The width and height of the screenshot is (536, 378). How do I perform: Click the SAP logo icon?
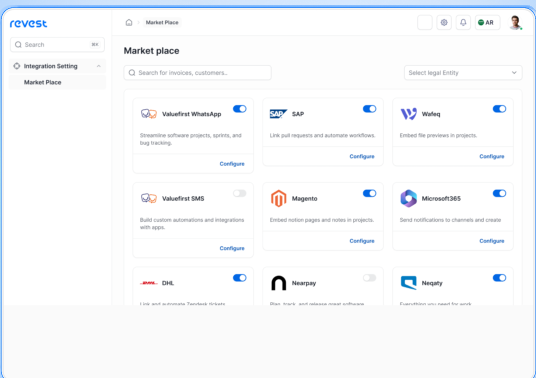pyautogui.click(x=278, y=114)
